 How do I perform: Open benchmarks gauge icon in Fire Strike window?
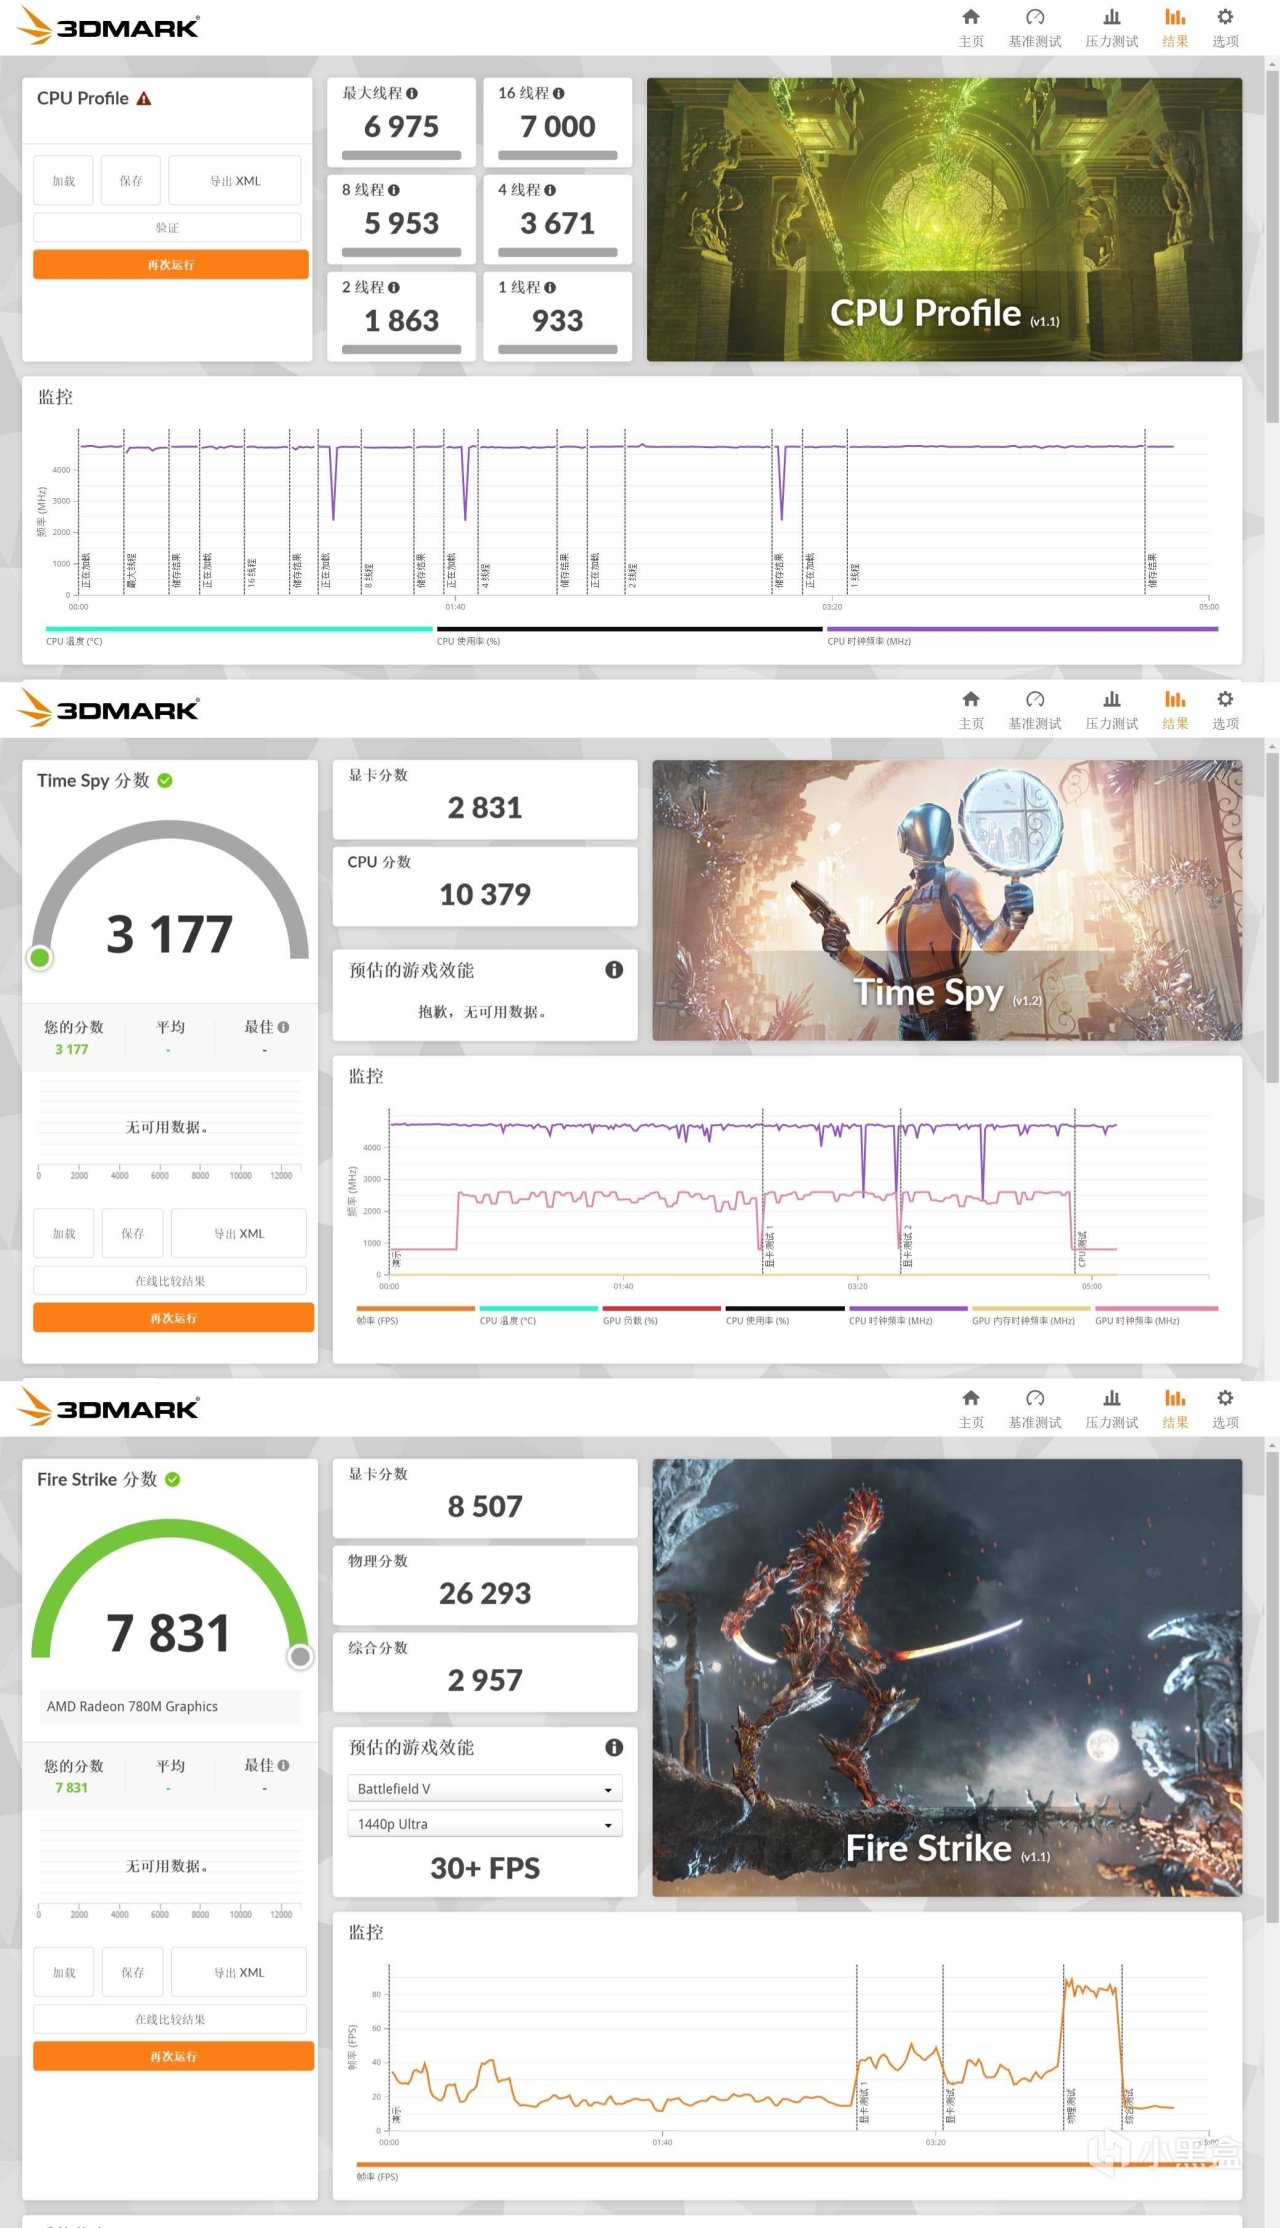[x=1035, y=1398]
